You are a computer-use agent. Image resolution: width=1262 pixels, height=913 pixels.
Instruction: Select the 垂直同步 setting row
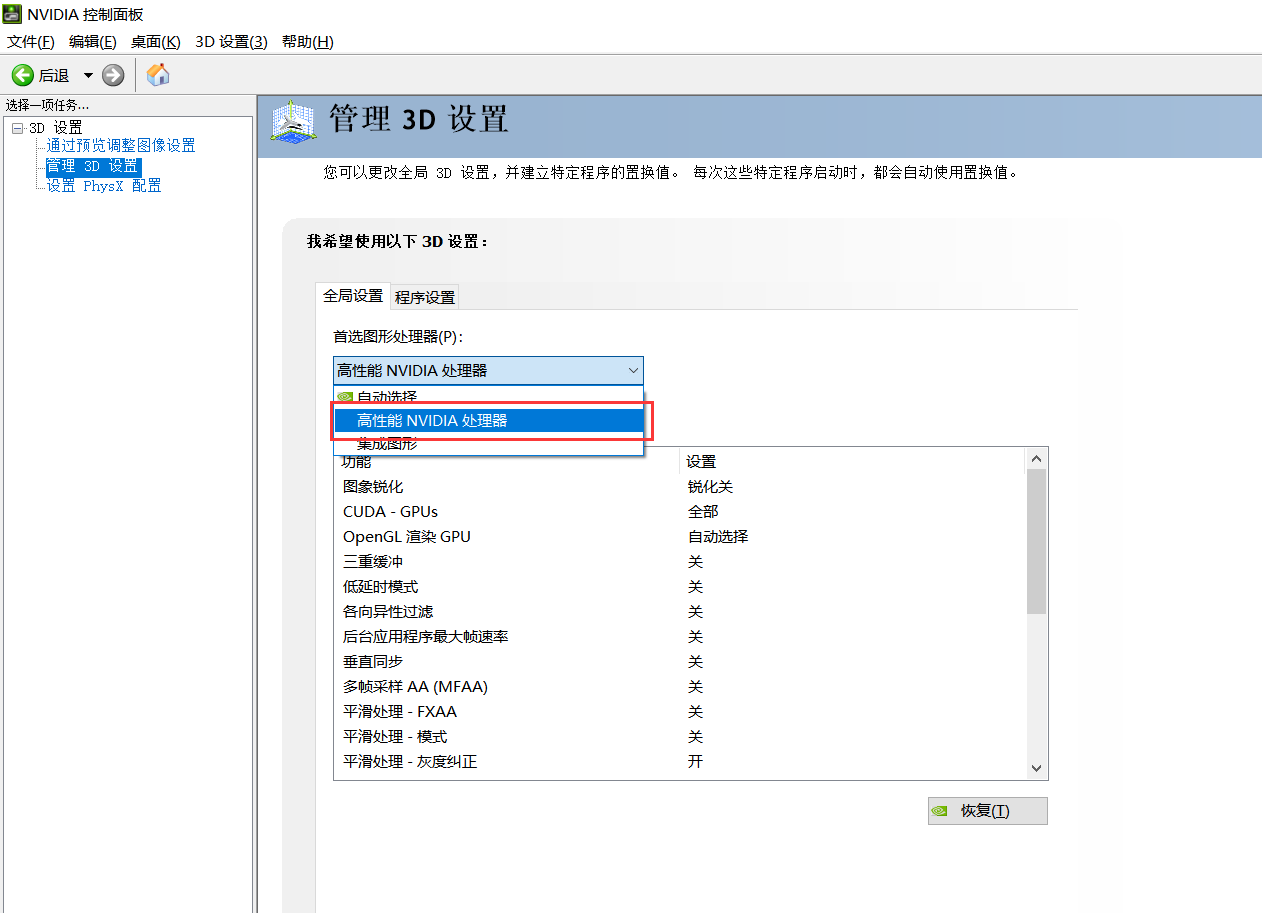tap(680, 662)
